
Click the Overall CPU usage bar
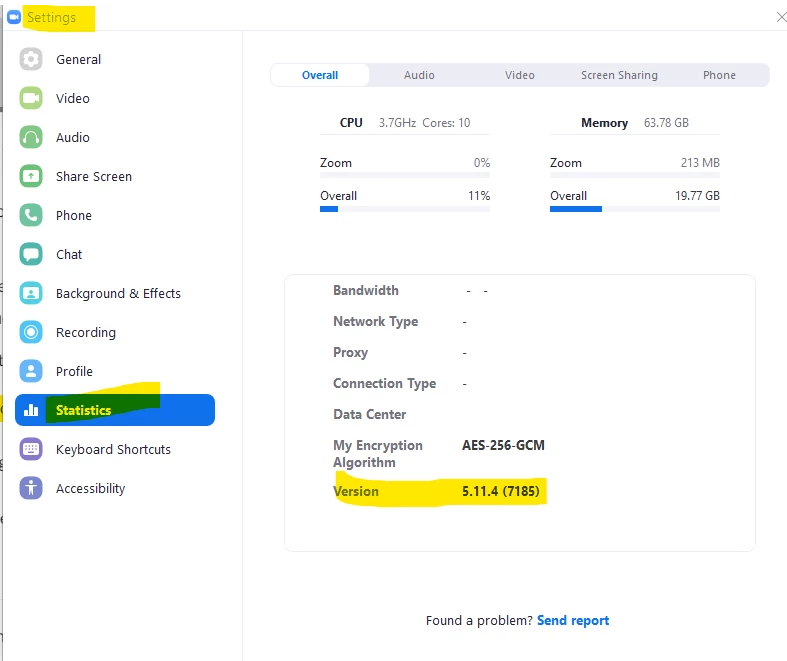pyautogui.click(x=405, y=209)
